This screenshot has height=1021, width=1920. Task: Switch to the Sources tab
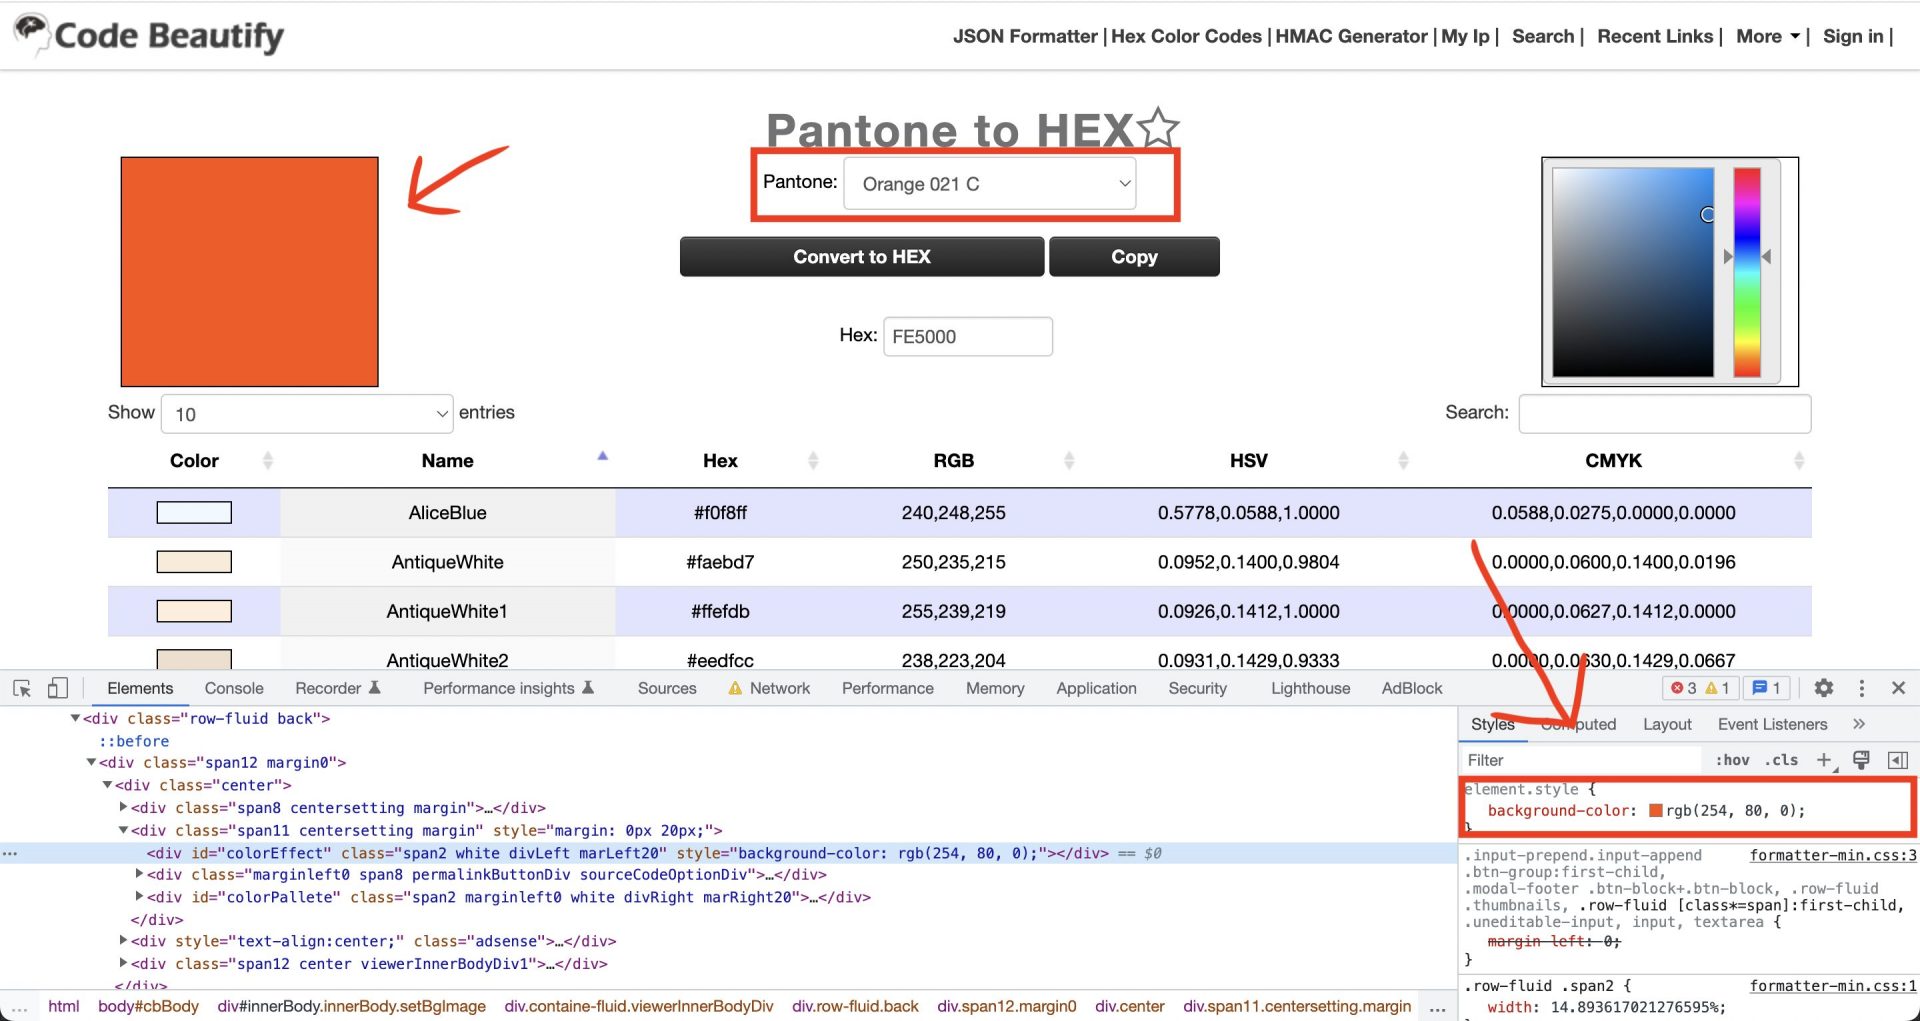click(667, 688)
